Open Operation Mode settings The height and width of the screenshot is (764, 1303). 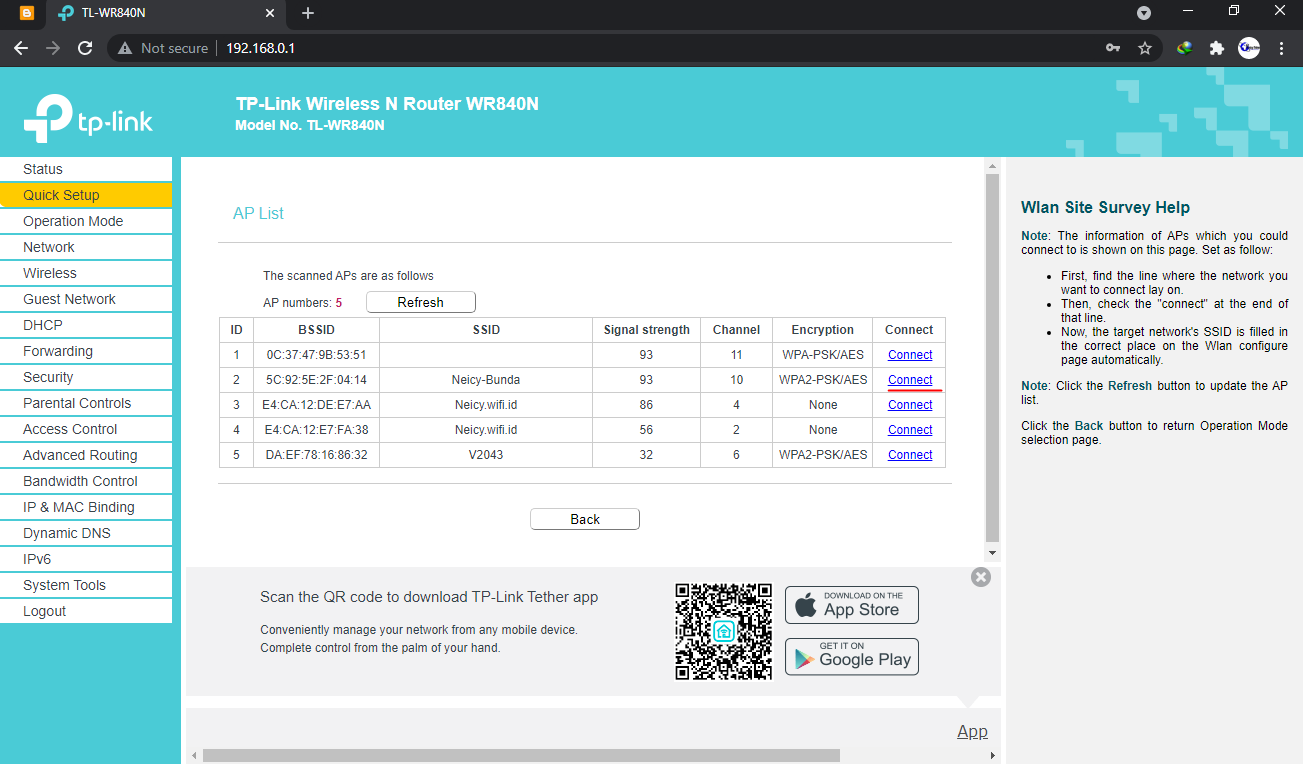[86, 221]
